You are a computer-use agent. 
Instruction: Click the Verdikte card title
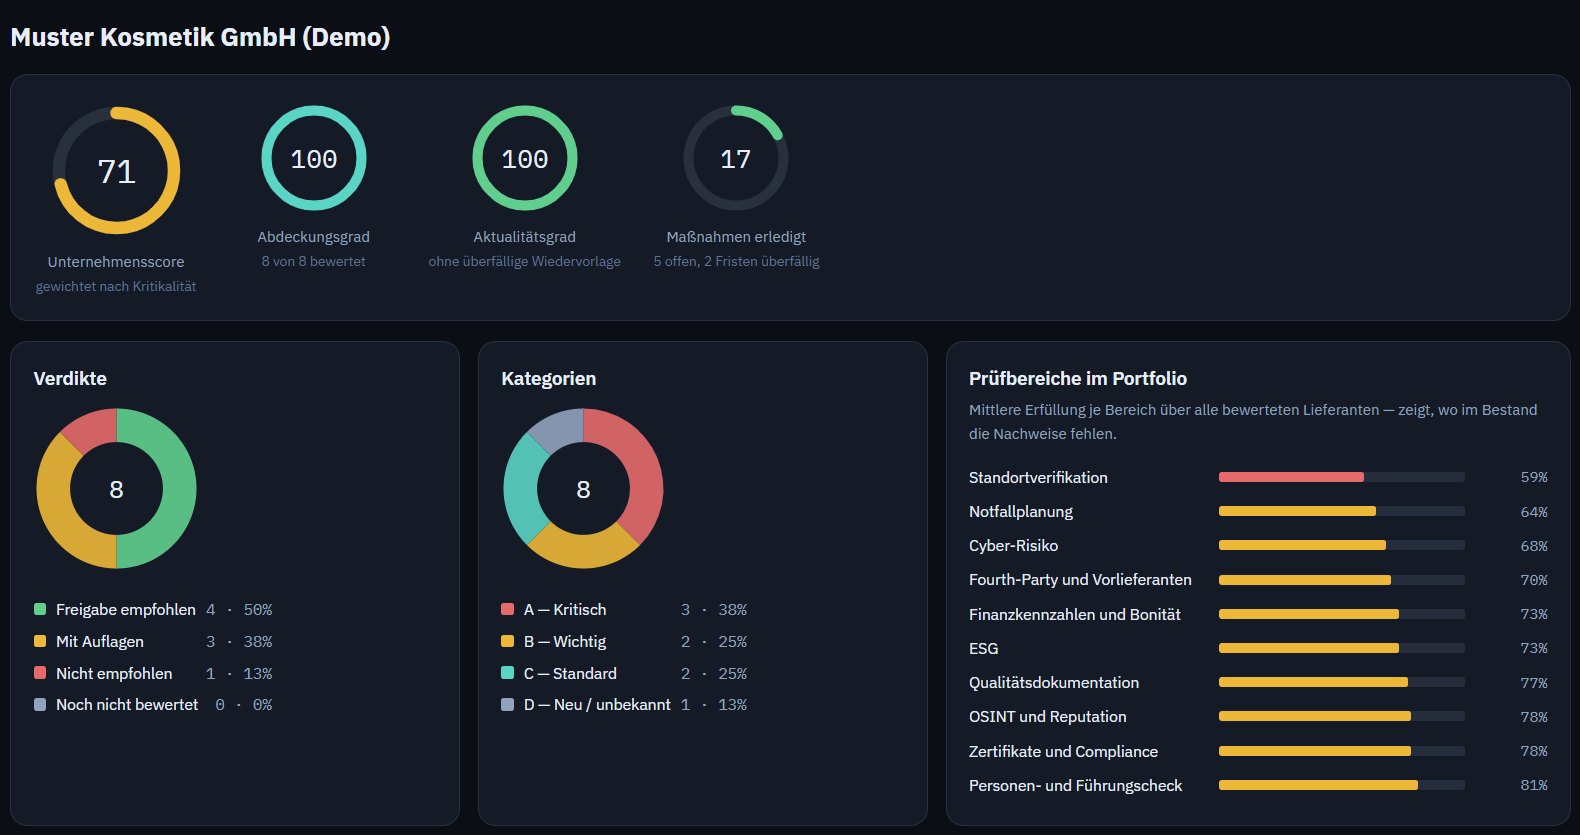coord(70,378)
